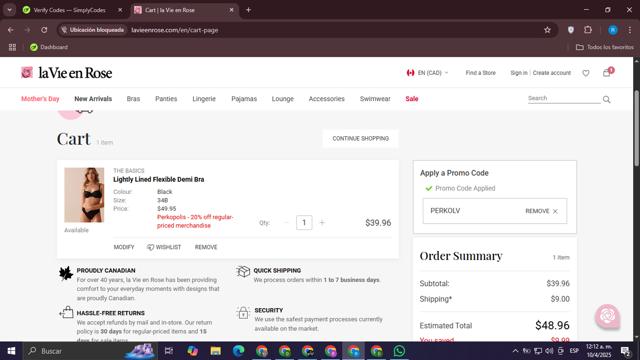Open Lightly Lined Flexible Demi Bra link

point(159,179)
